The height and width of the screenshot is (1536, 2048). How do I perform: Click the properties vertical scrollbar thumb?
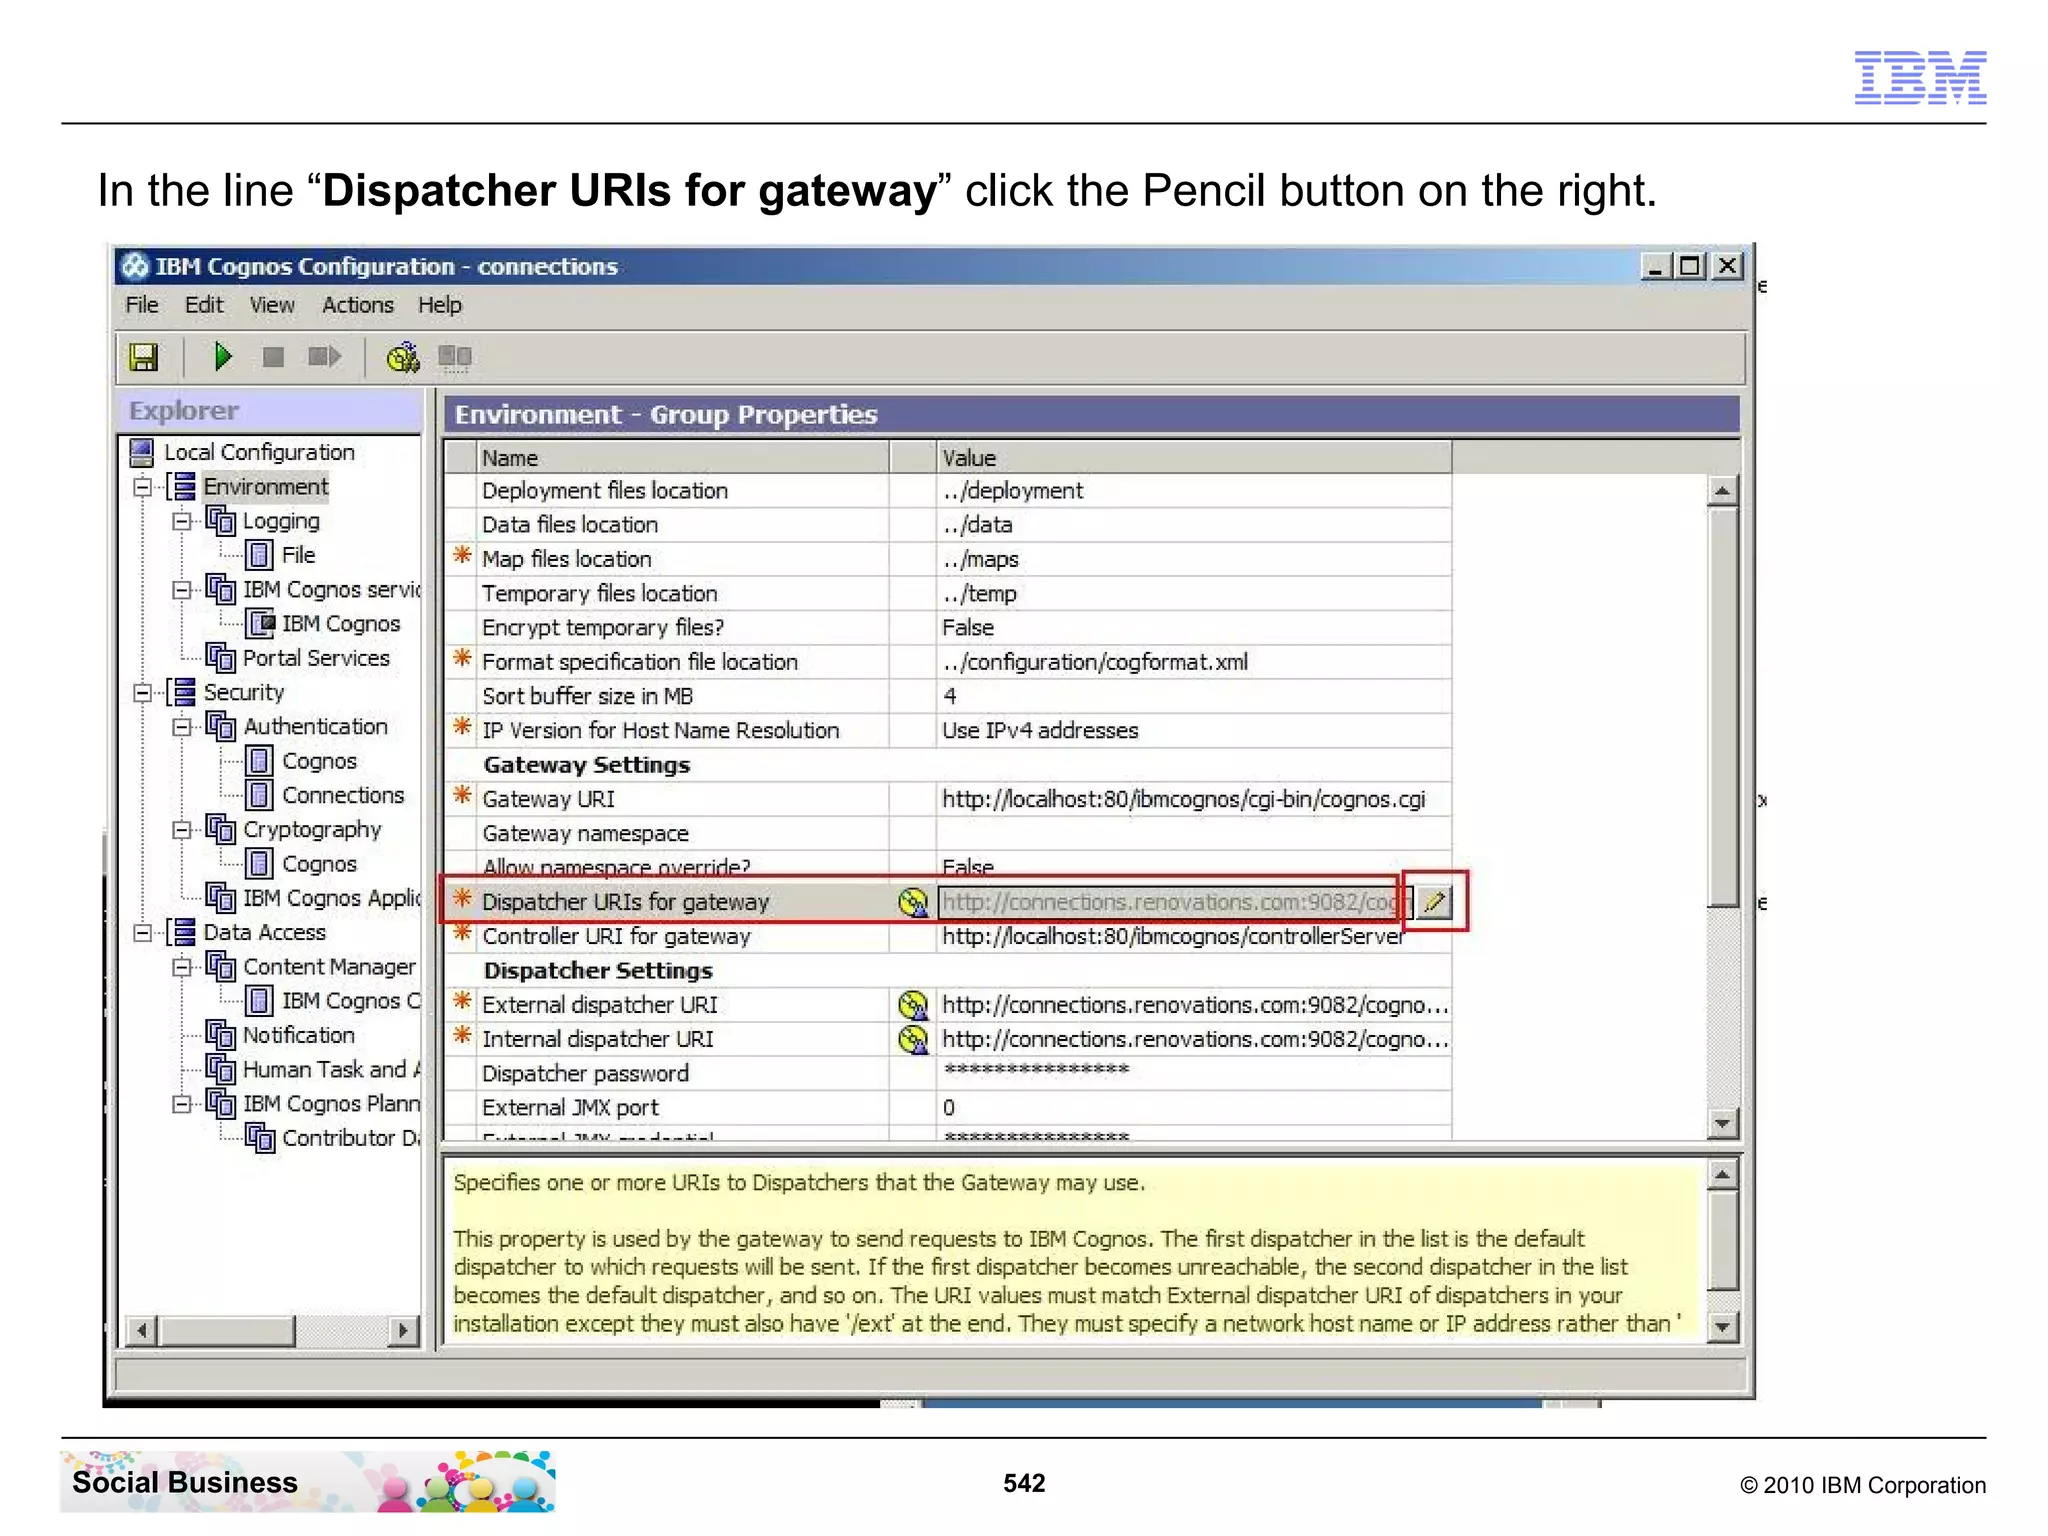coord(1722,706)
